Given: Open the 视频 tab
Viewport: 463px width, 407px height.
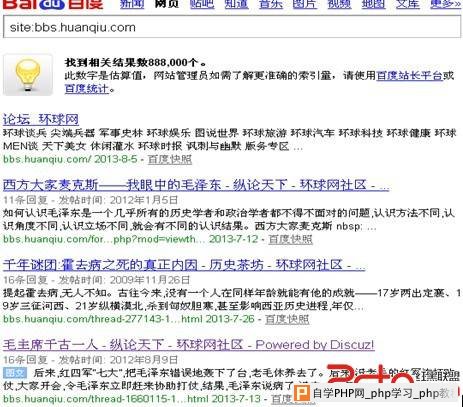Looking at the screenshot, I should tap(339, 4).
